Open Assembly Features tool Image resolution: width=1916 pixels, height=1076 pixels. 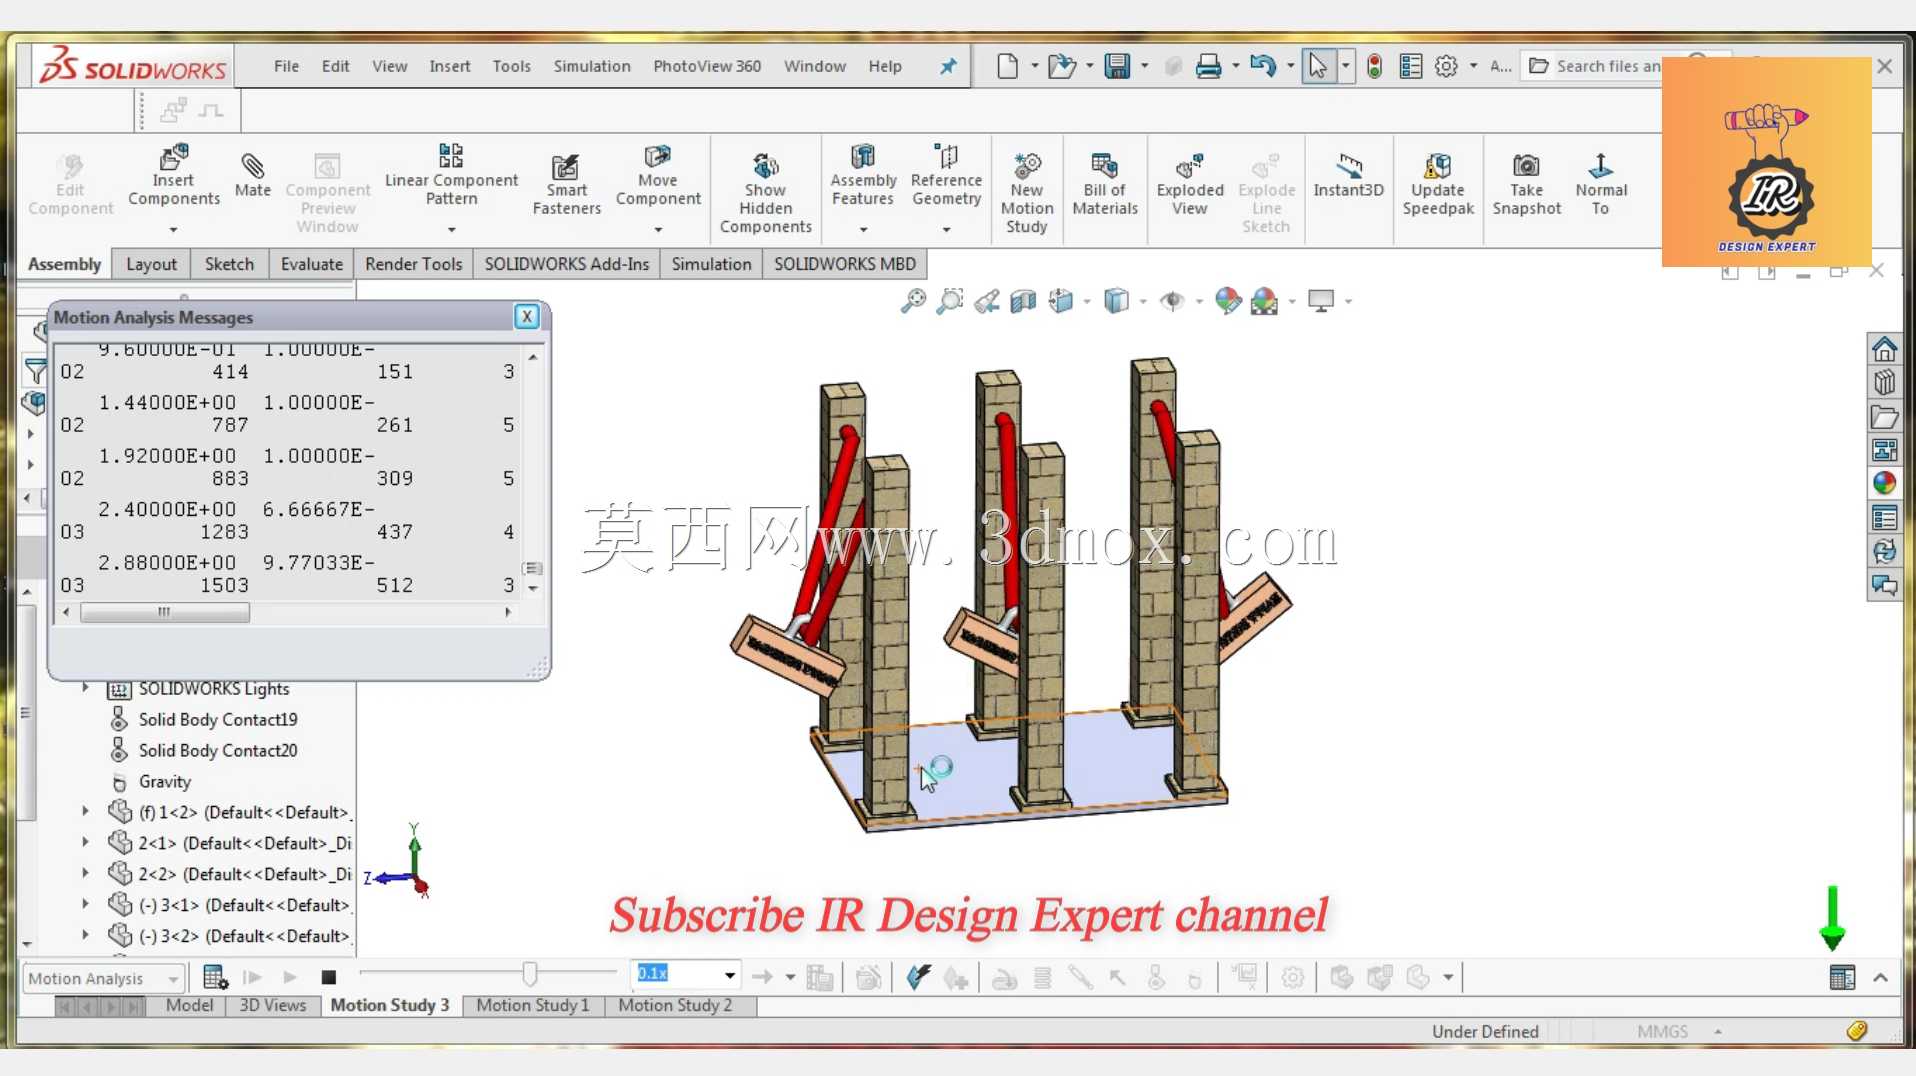click(x=863, y=176)
